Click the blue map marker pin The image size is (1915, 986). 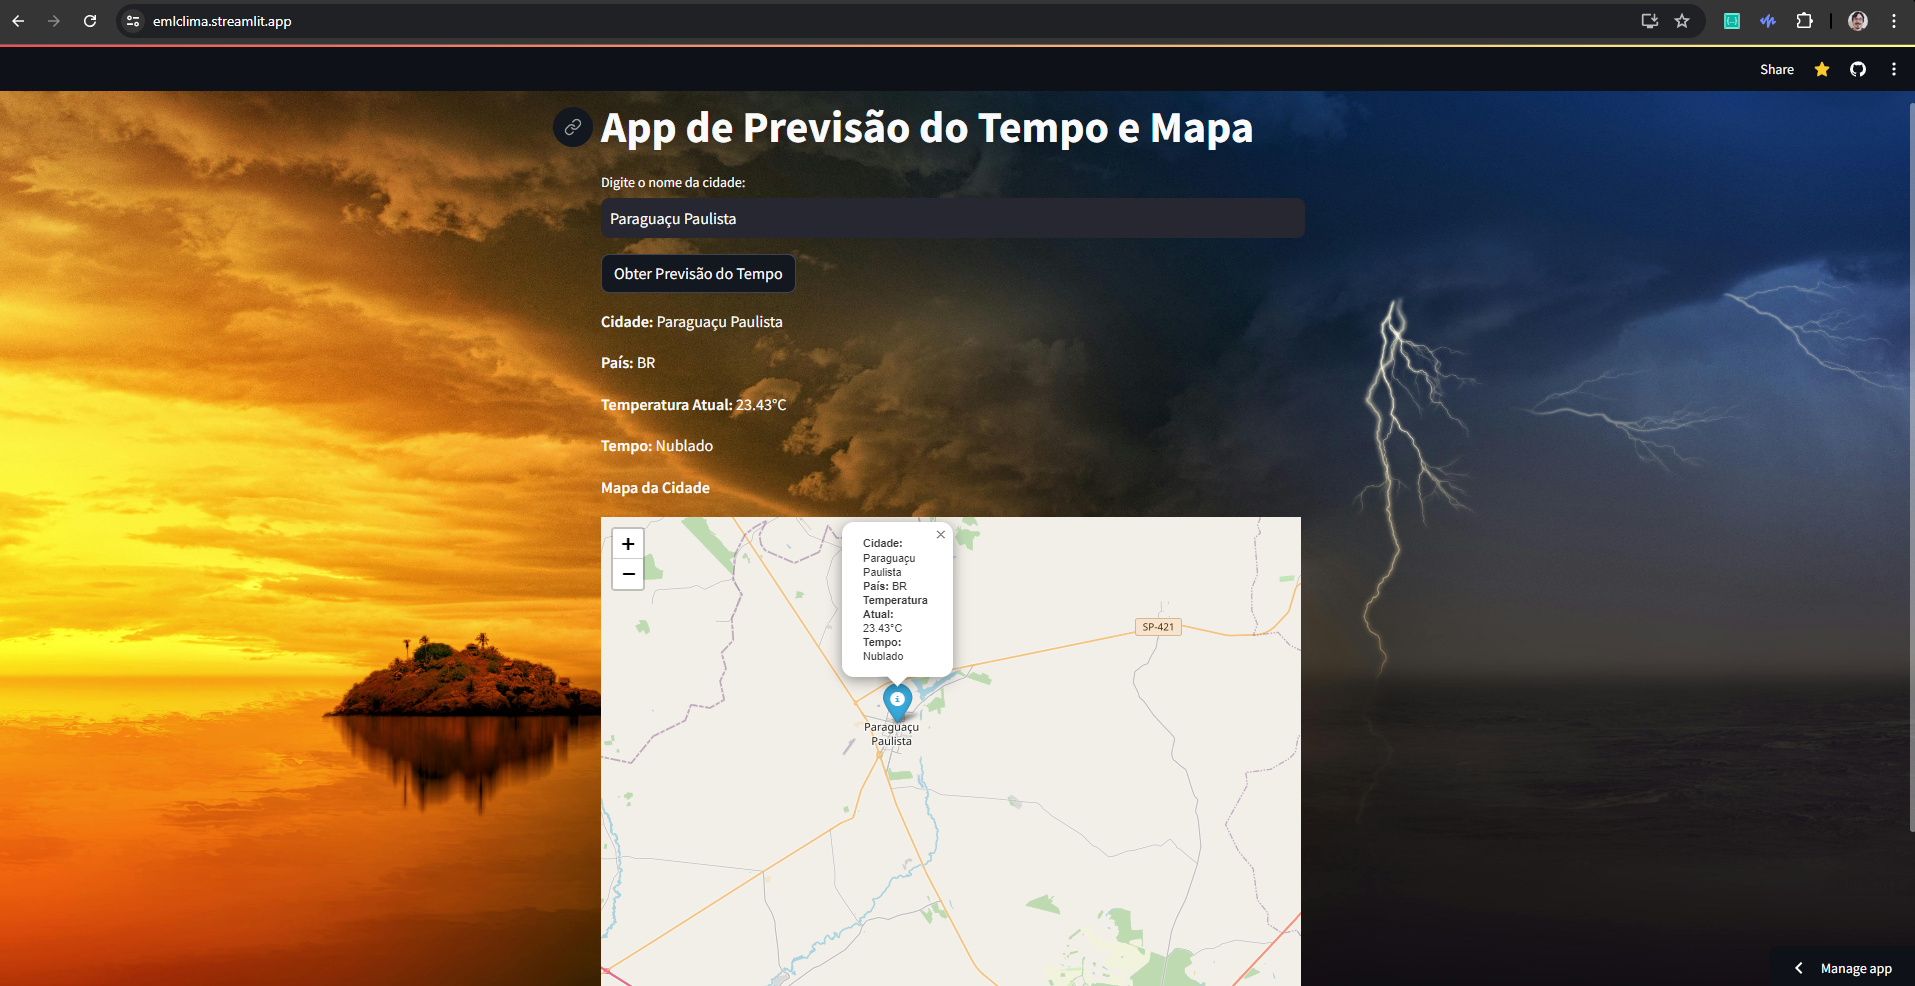pyautogui.click(x=898, y=702)
